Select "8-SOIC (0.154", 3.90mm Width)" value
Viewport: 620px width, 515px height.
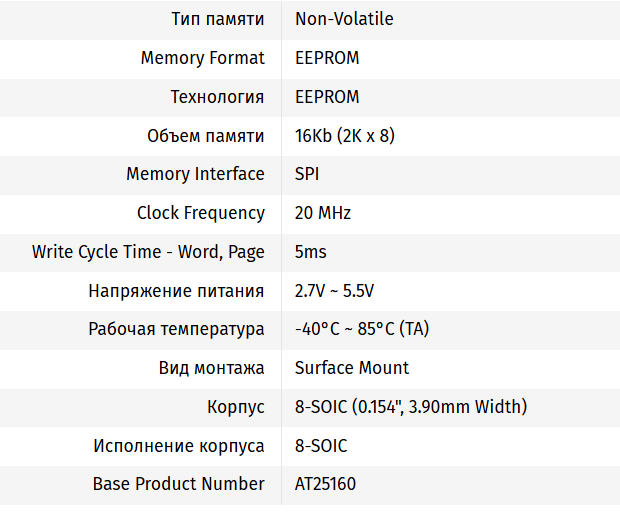tap(411, 407)
